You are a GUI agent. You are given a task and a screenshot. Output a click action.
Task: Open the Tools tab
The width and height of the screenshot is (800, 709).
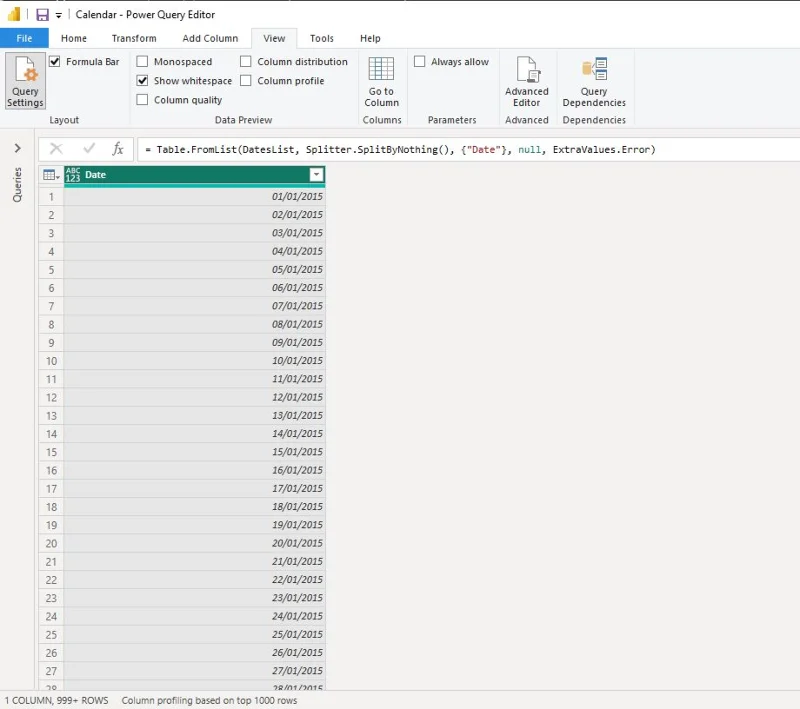(x=321, y=38)
